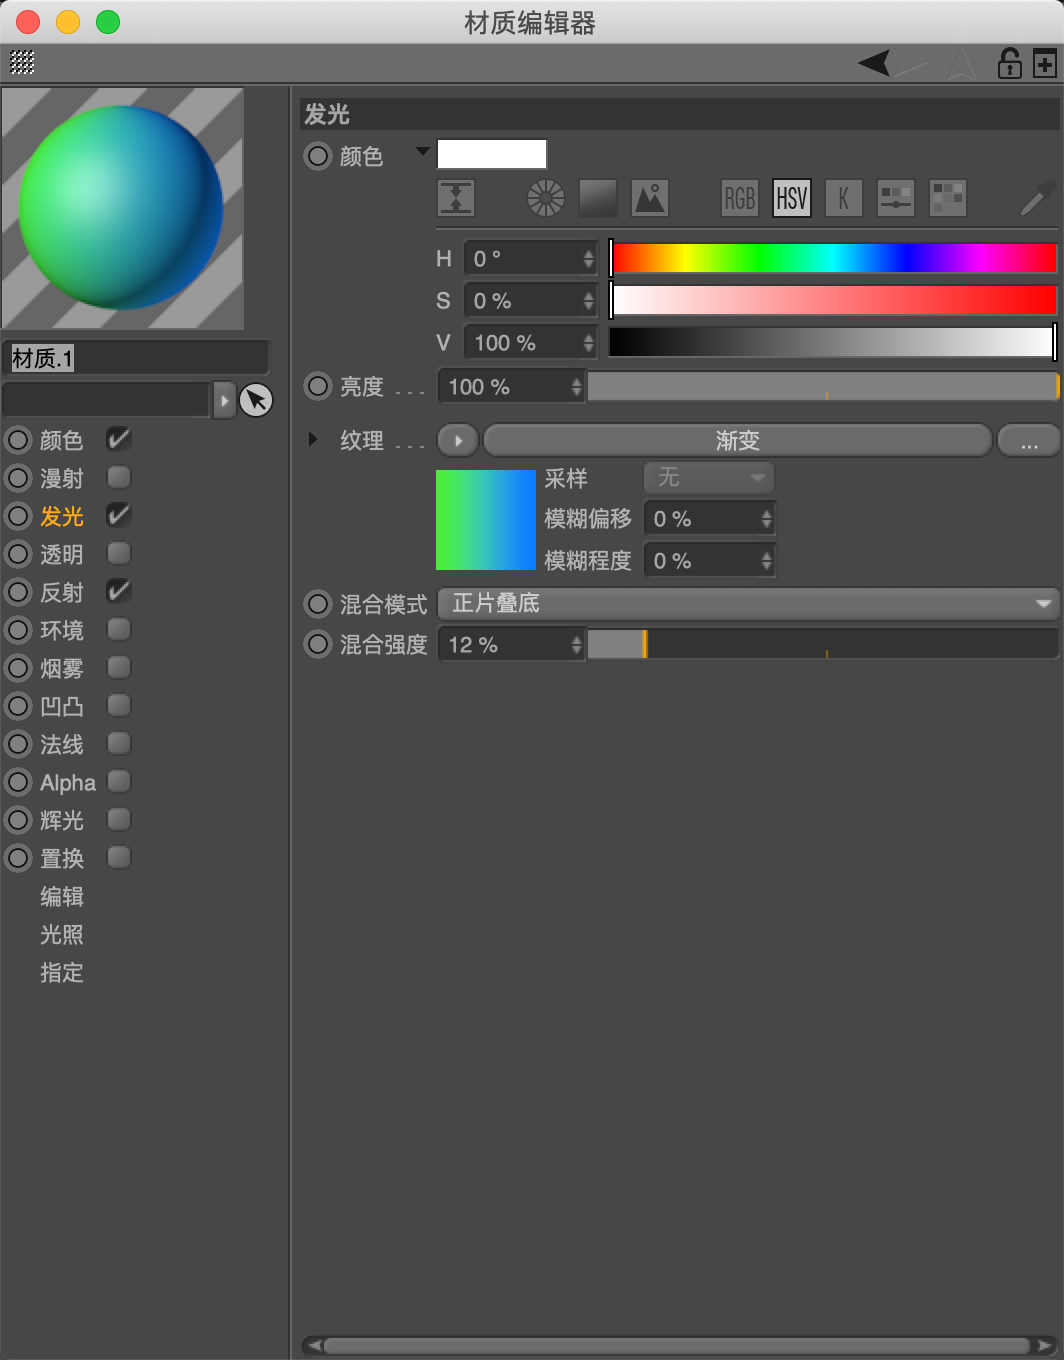Click the V value stepper arrows
This screenshot has height=1360, width=1064.
[x=588, y=343]
